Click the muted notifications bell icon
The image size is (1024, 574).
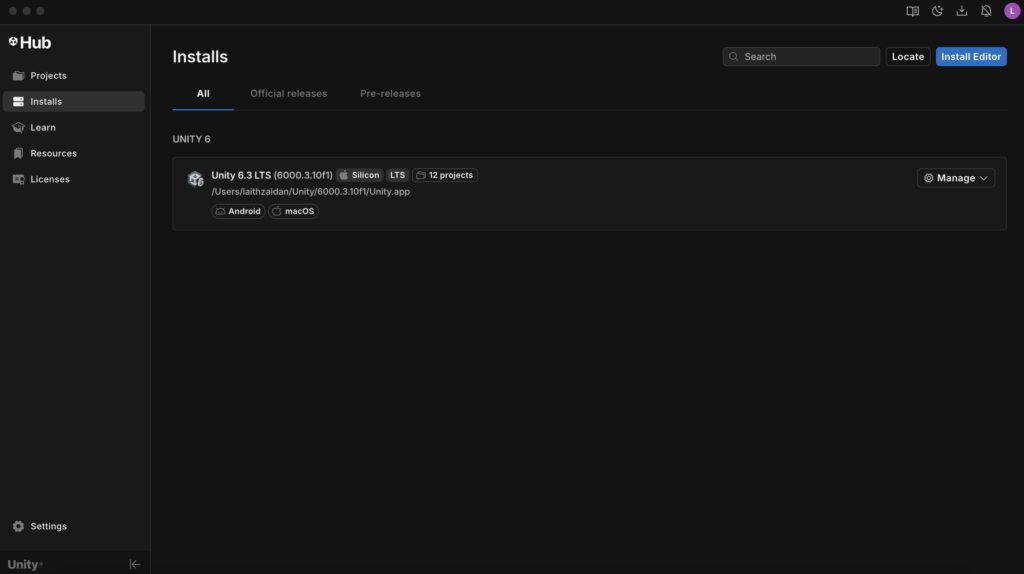click(x=986, y=11)
